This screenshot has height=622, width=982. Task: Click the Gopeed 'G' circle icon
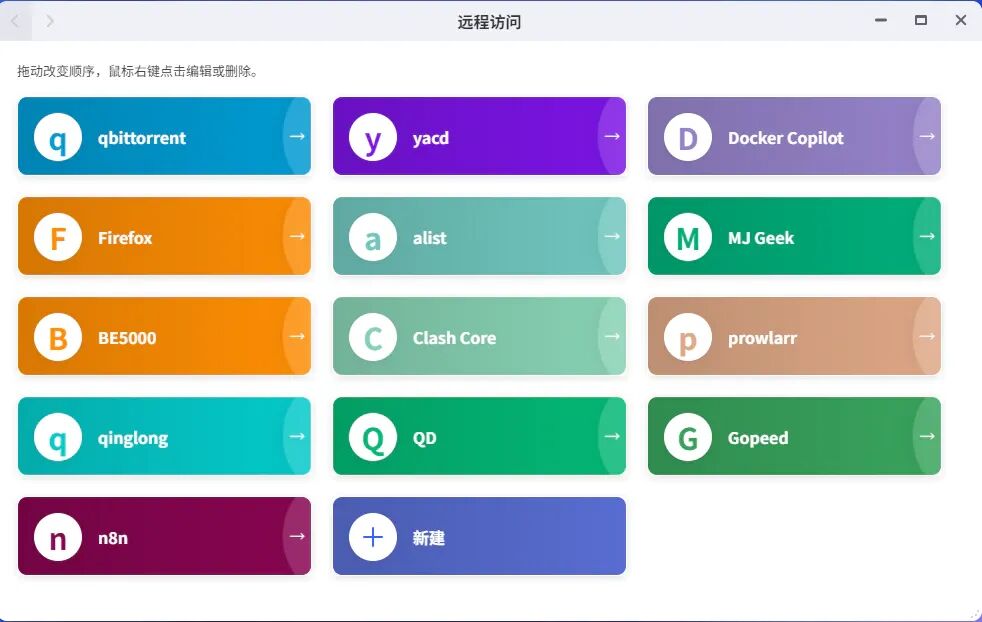[688, 437]
